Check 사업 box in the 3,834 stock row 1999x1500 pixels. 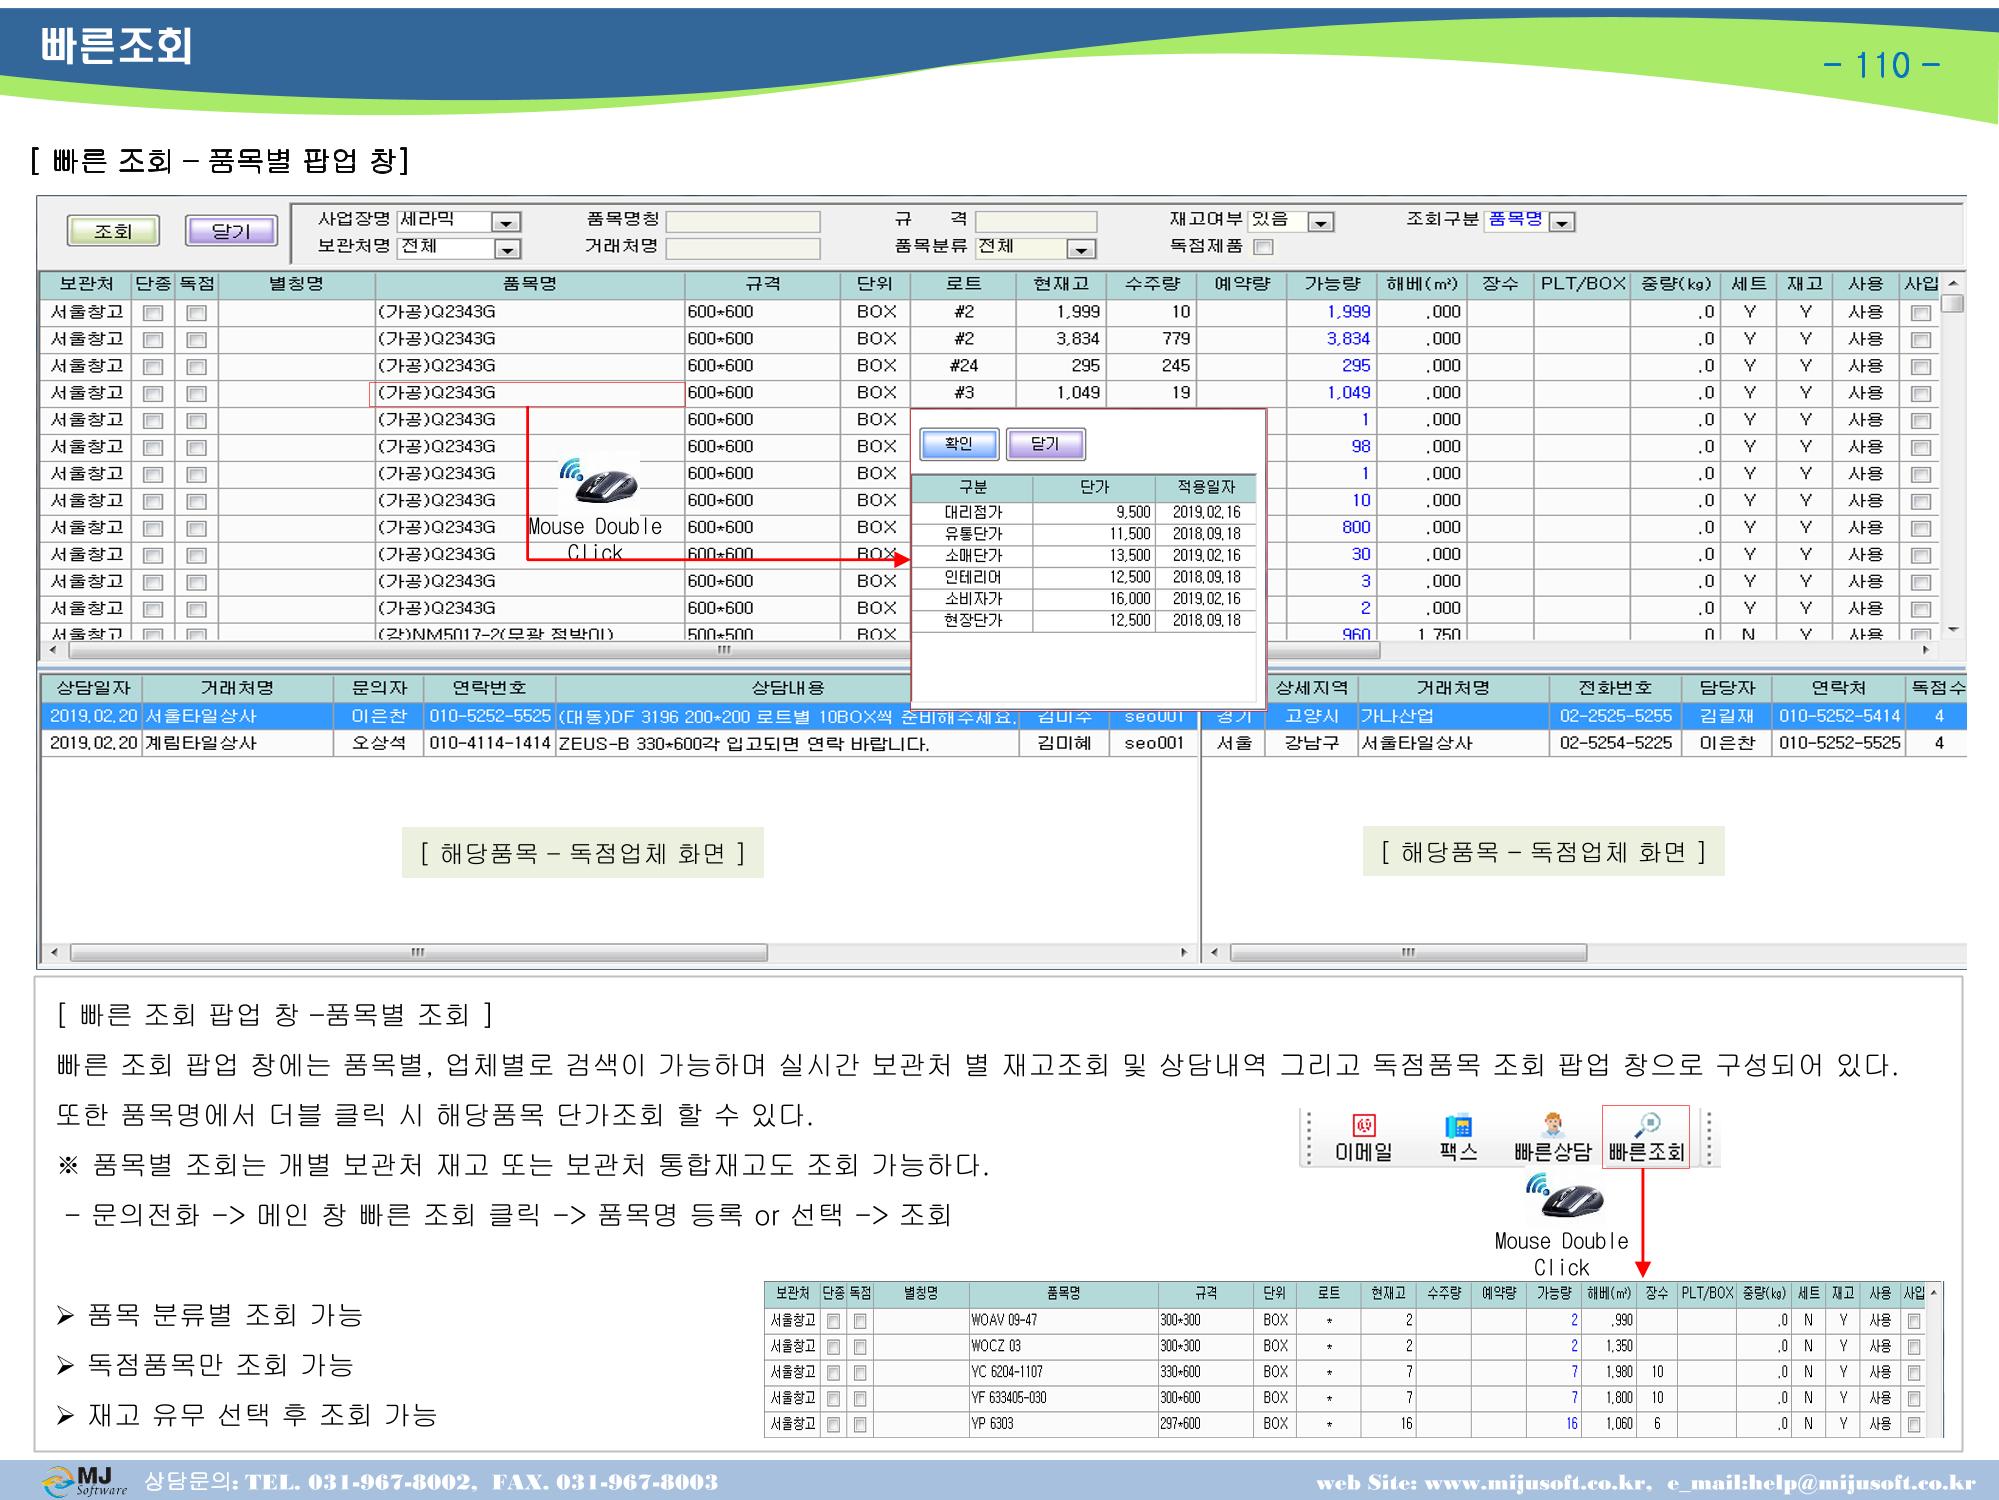pos(1920,340)
